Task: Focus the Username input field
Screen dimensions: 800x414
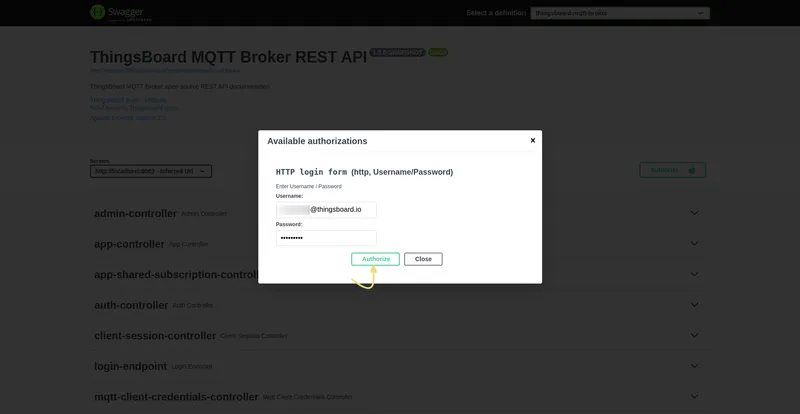Action: tap(326, 210)
